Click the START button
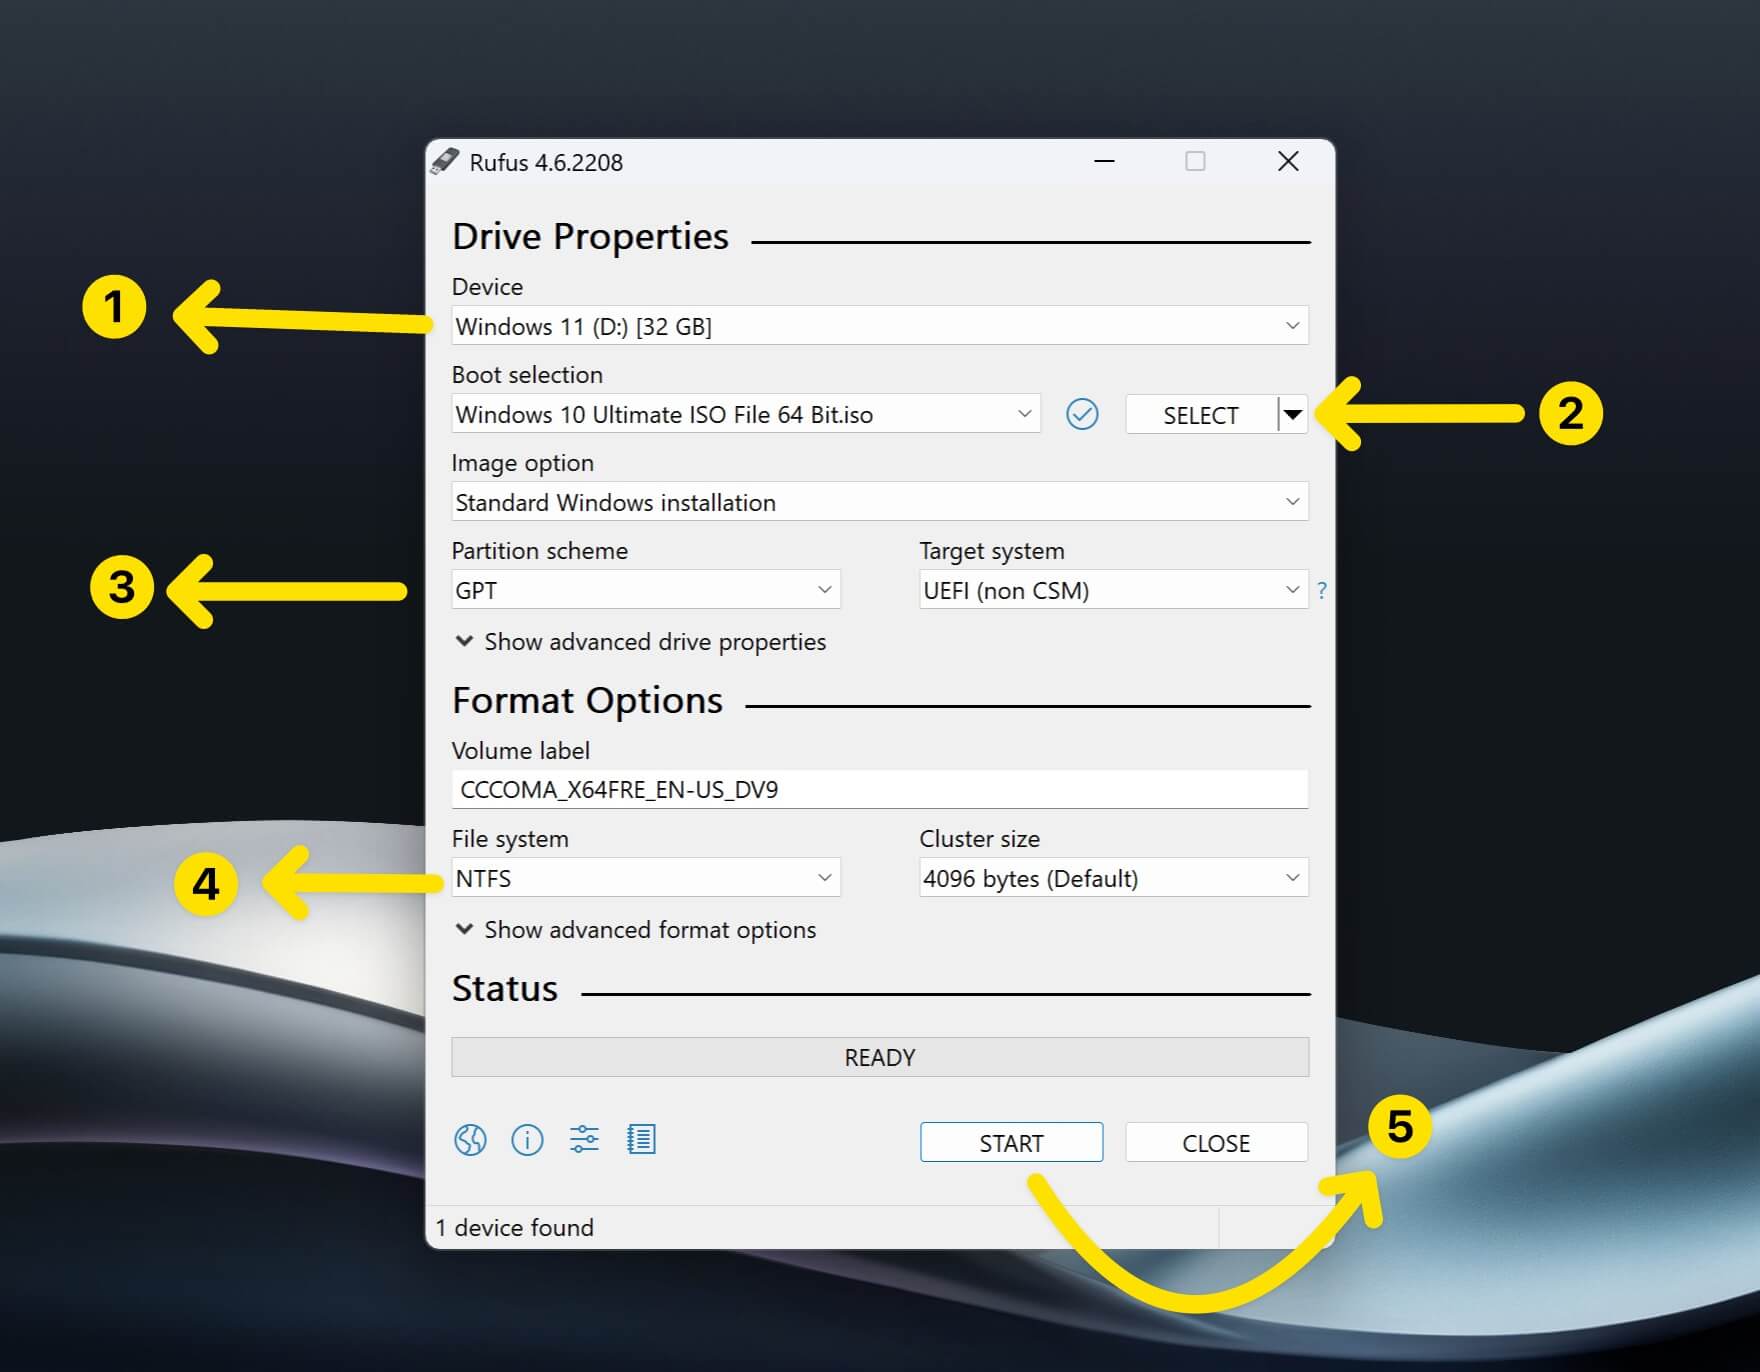The height and width of the screenshot is (1372, 1760). click(1011, 1143)
